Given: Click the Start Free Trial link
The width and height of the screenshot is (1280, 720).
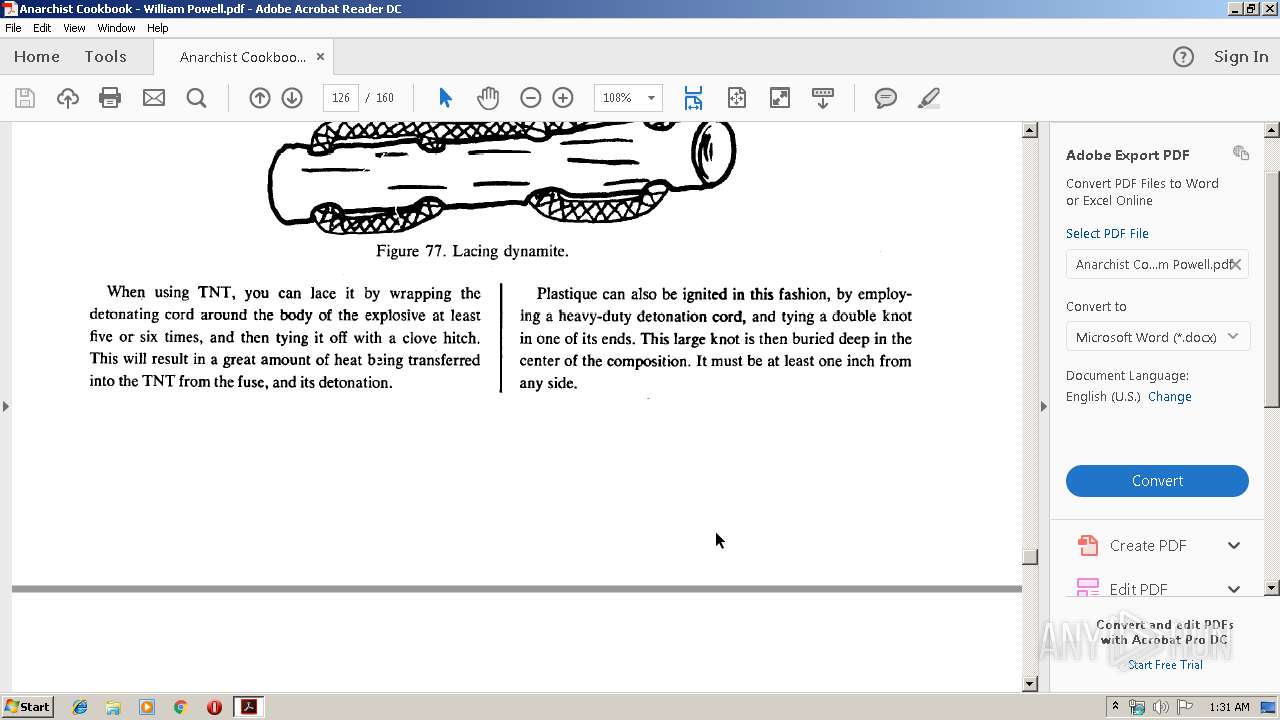Looking at the screenshot, I should coord(1165,665).
